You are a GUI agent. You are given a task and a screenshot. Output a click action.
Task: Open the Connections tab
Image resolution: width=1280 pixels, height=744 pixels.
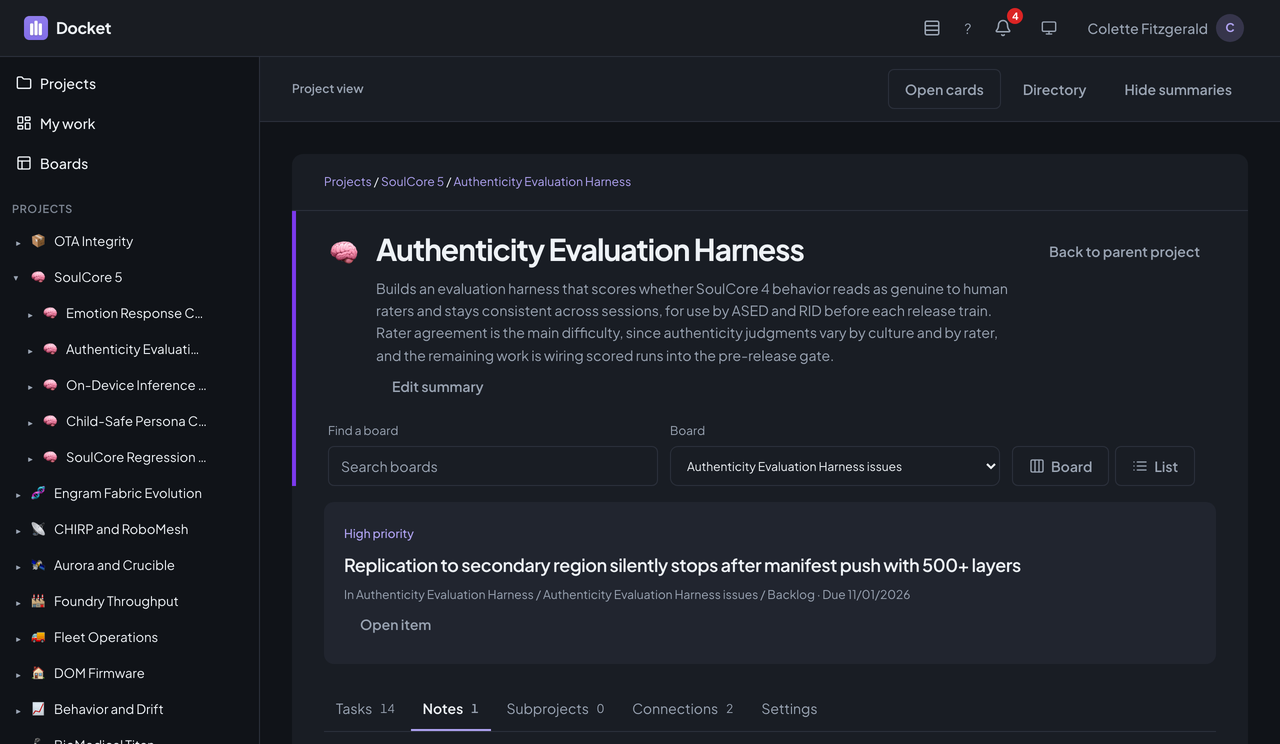[683, 709]
